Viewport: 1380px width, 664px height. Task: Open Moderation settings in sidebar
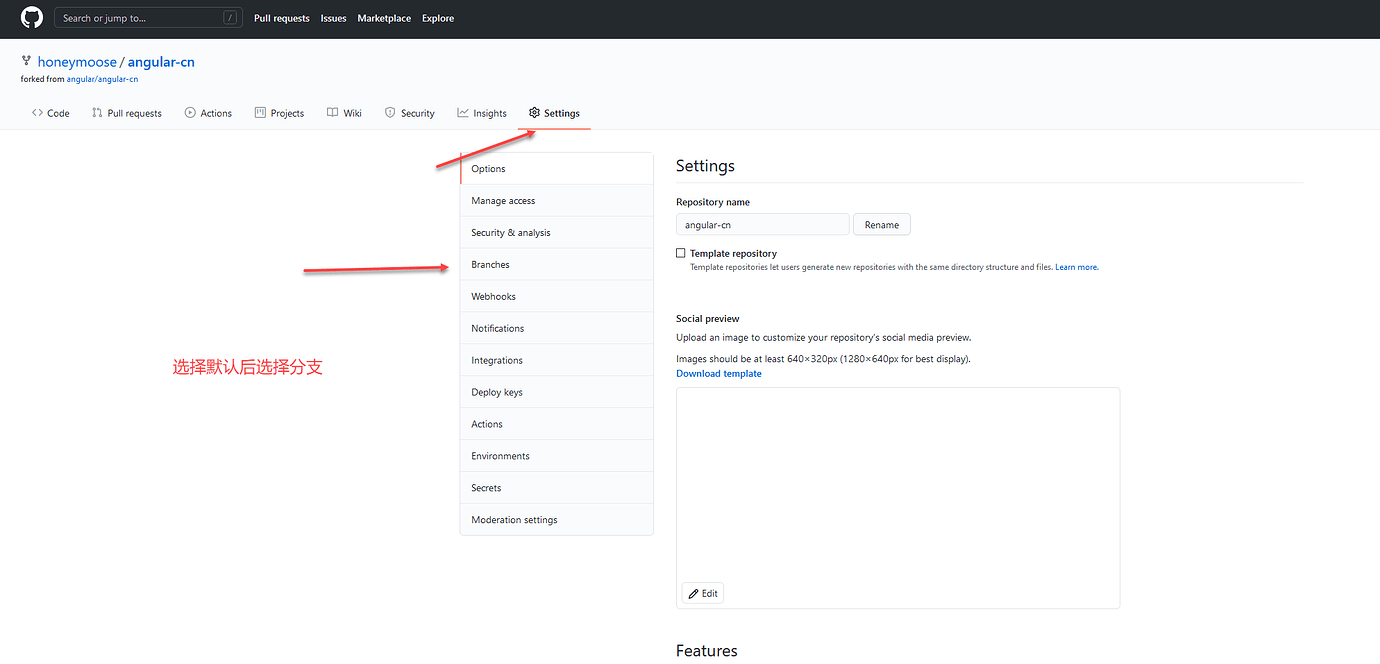click(x=556, y=520)
